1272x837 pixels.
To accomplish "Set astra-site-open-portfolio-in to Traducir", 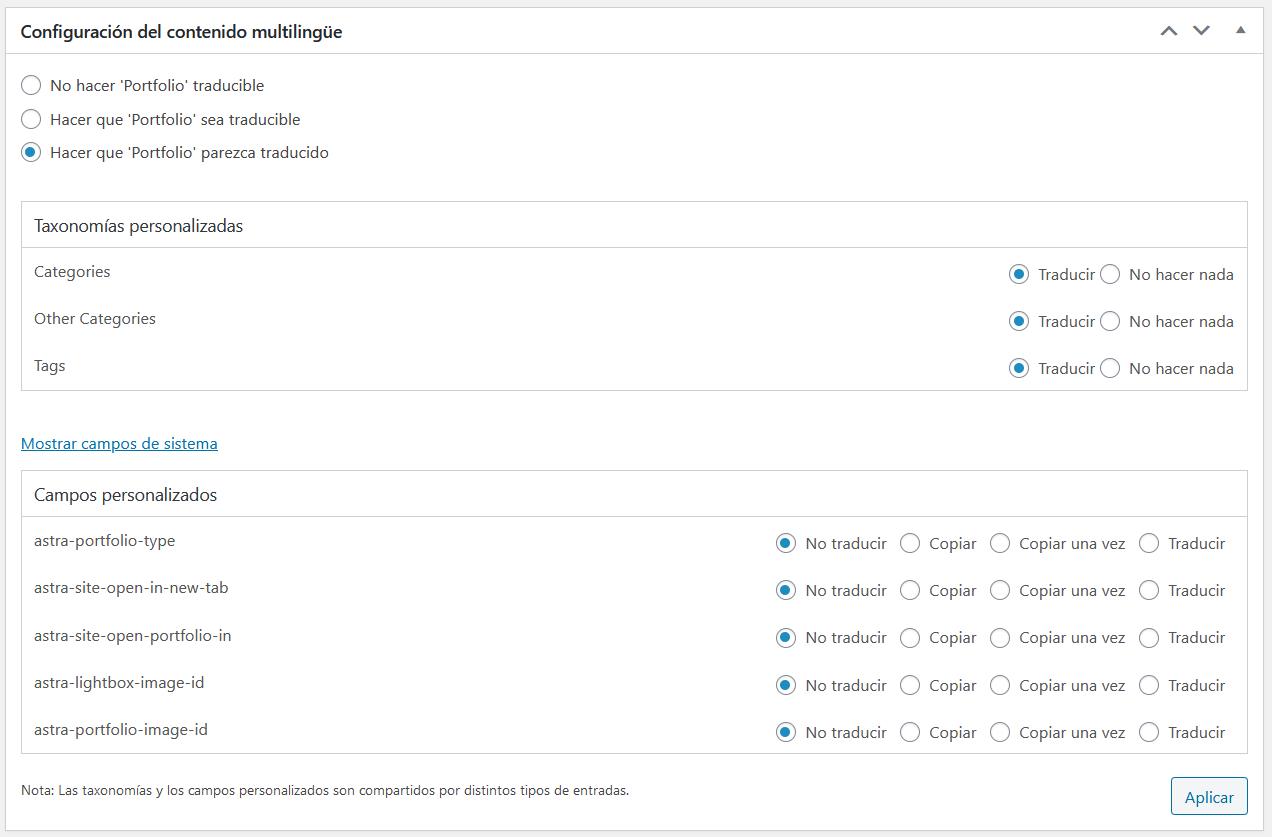I will (1149, 637).
